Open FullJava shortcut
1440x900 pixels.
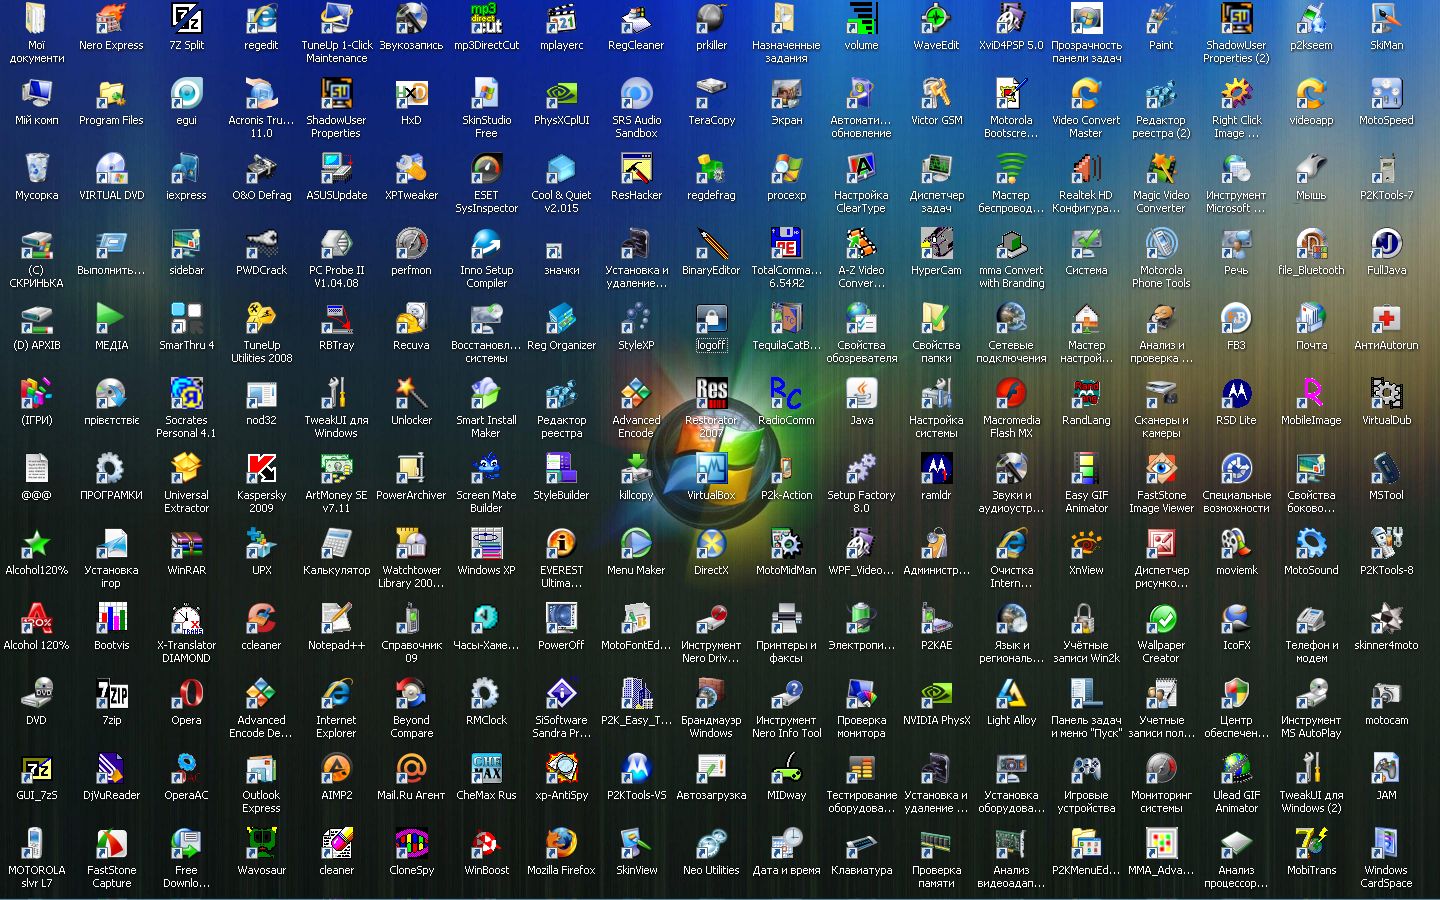click(x=1386, y=243)
